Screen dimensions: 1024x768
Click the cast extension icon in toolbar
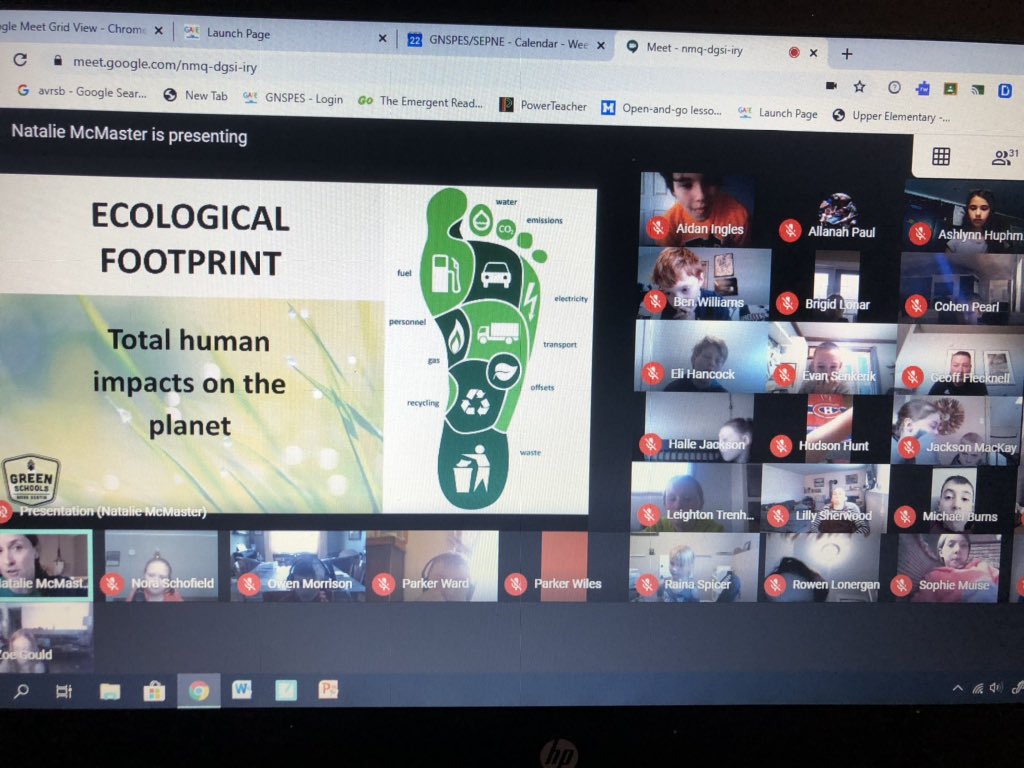[x=978, y=89]
